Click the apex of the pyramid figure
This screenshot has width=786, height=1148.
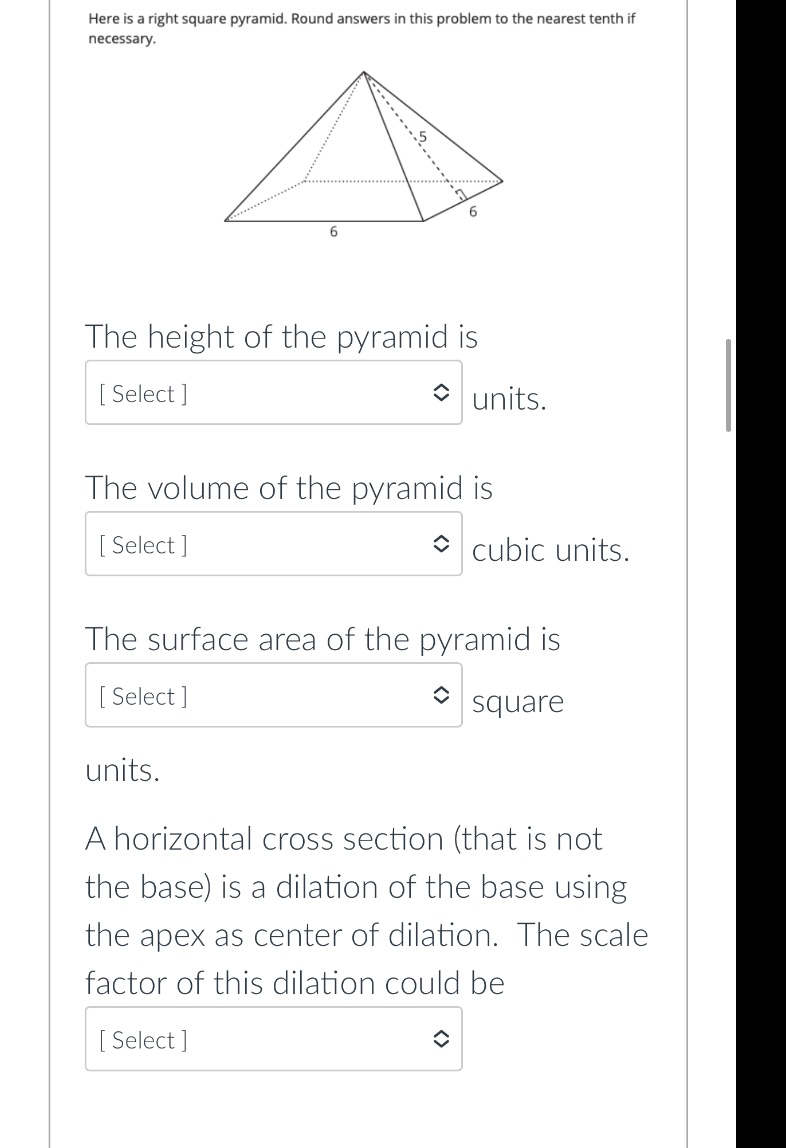tap(363, 72)
